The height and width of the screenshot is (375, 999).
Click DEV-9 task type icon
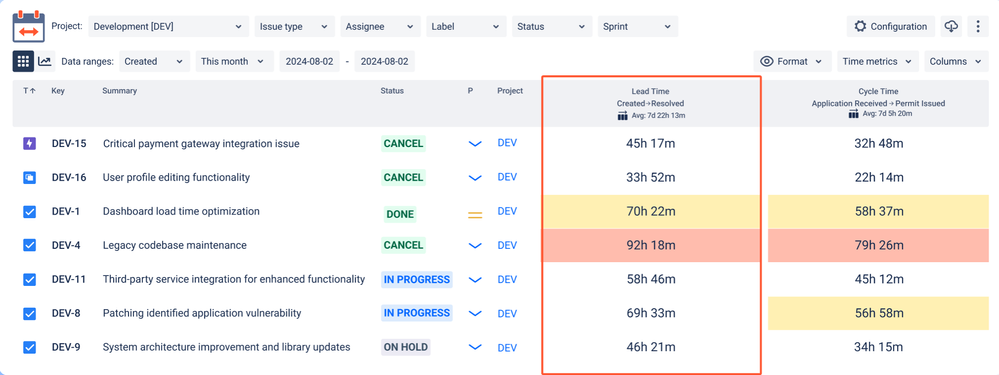click(29, 347)
